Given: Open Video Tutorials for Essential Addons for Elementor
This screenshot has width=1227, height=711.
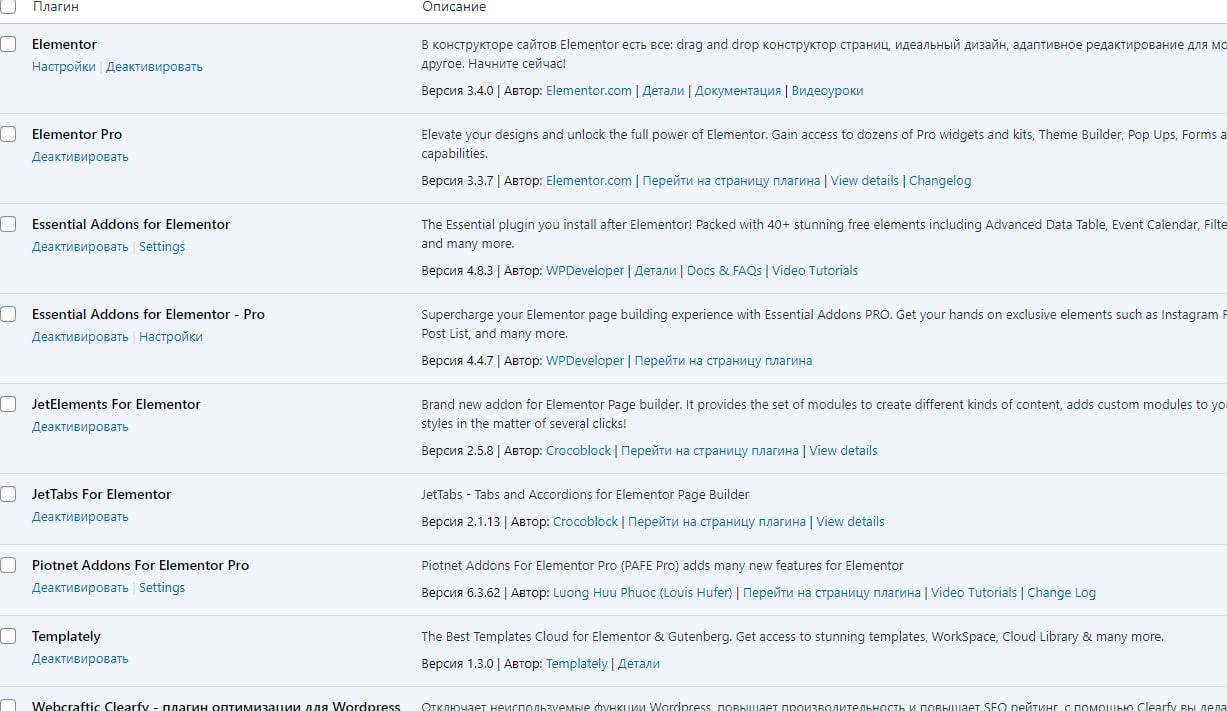Looking at the screenshot, I should tap(815, 271).
